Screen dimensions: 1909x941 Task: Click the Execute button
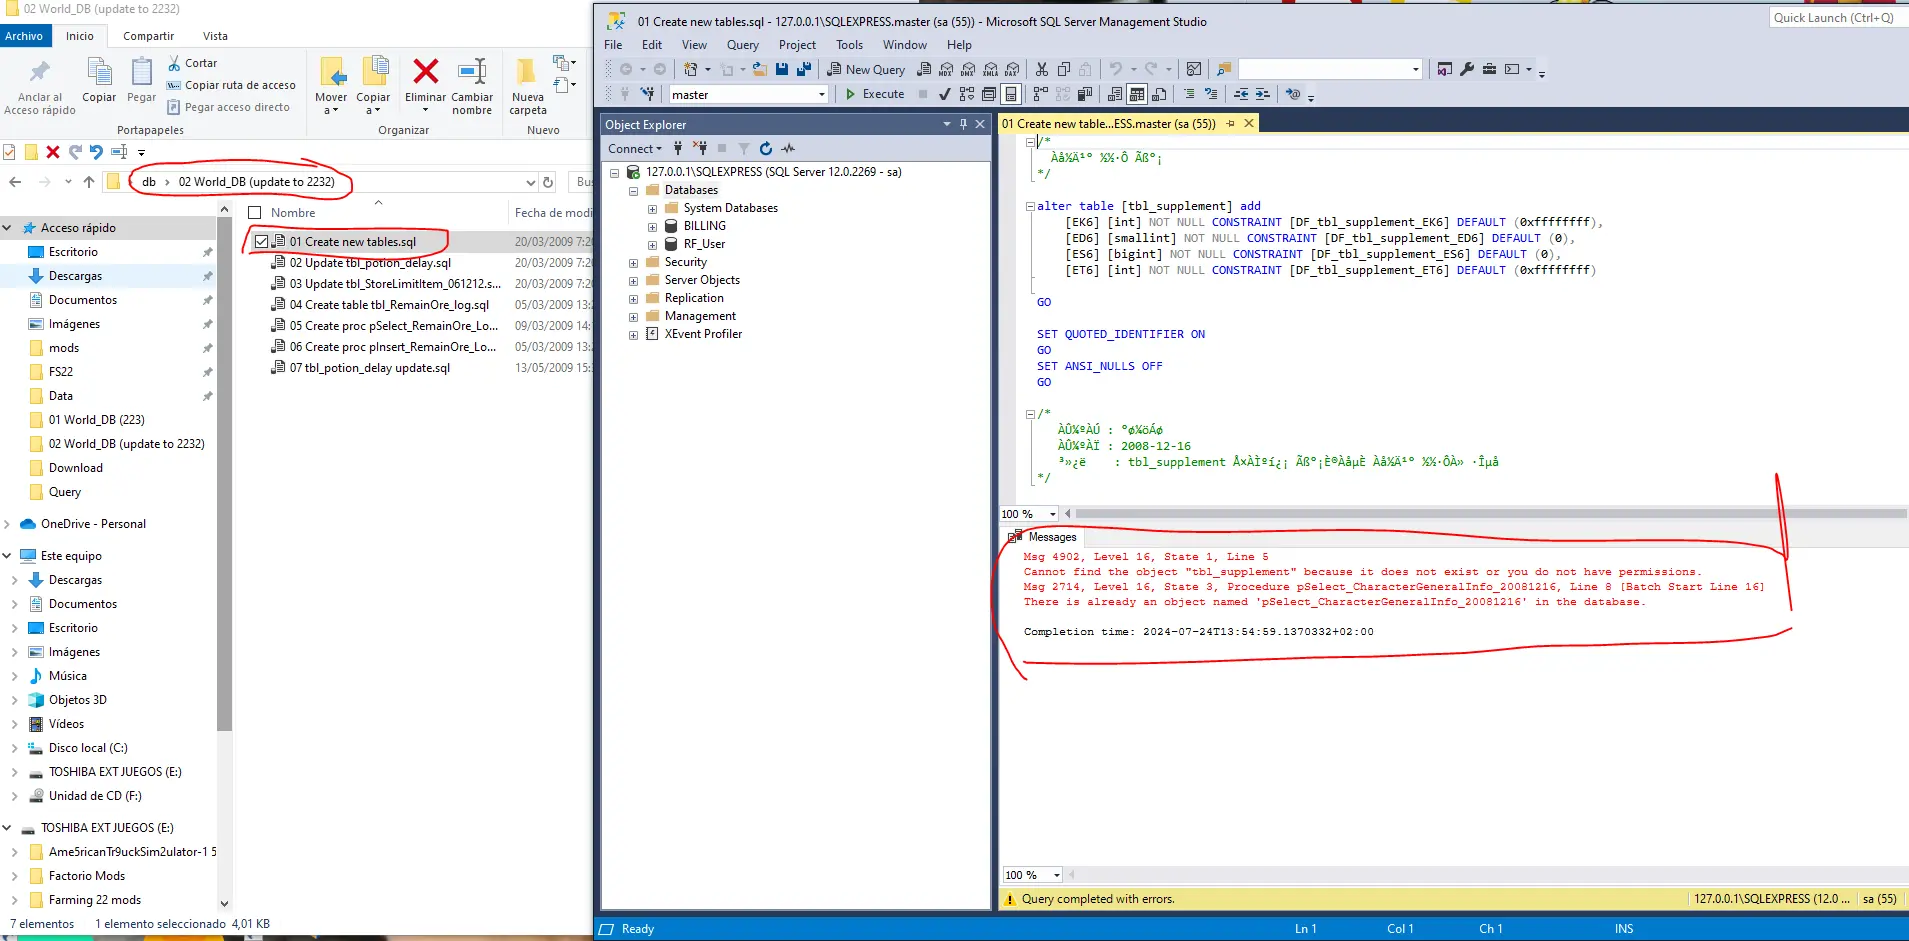tap(874, 94)
